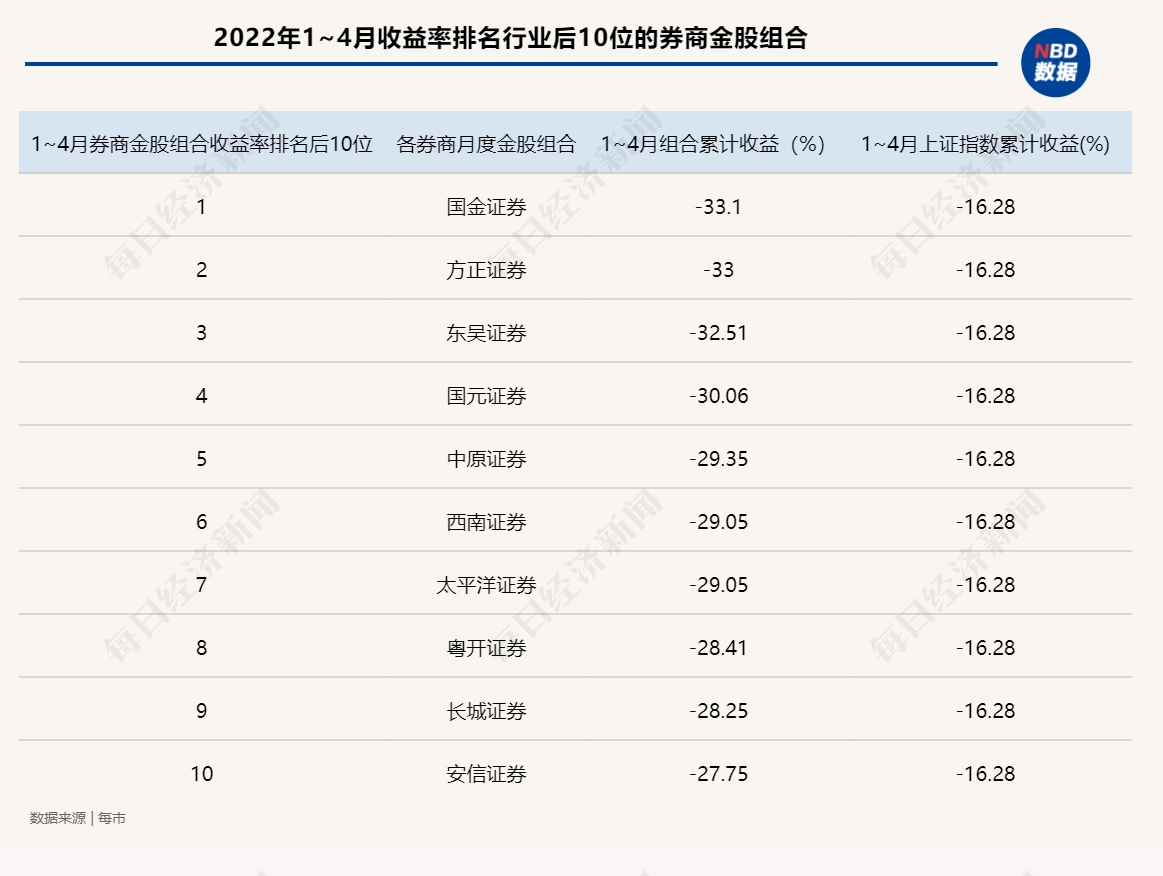Image resolution: width=1163 pixels, height=876 pixels.
Task: Select the -27.75 cumulative return value
Action: click(x=718, y=774)
